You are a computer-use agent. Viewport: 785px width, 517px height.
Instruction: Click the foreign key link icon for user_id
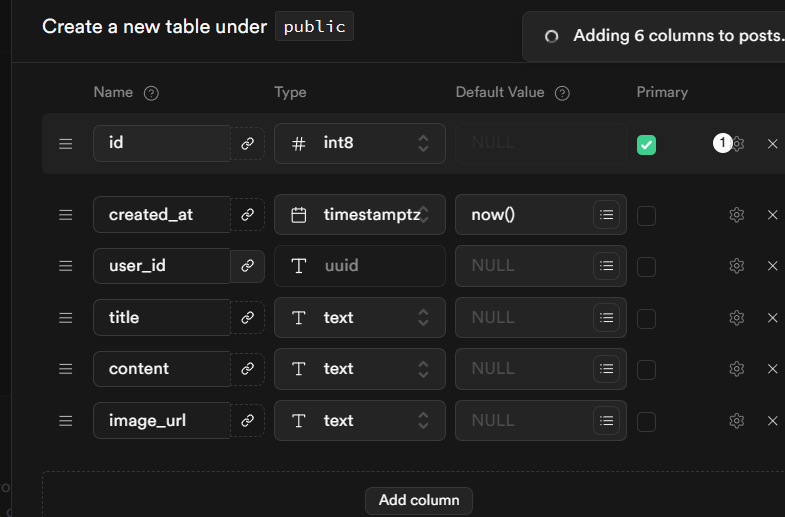(x=247, y=266)
